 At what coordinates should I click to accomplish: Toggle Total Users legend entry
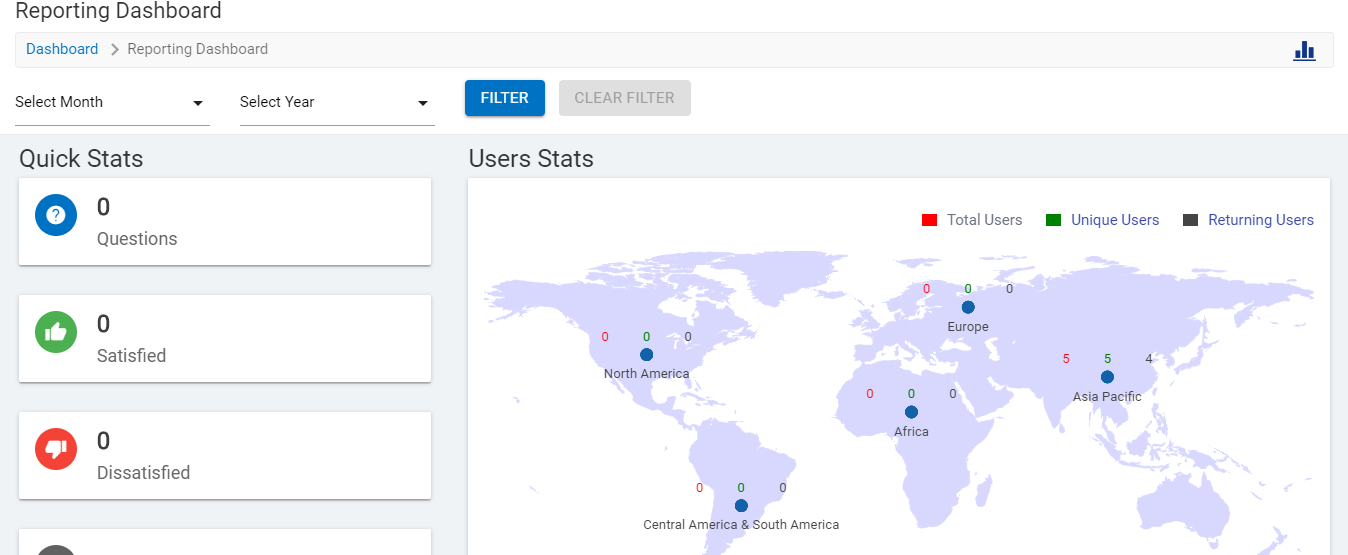(x=984, y=220)
